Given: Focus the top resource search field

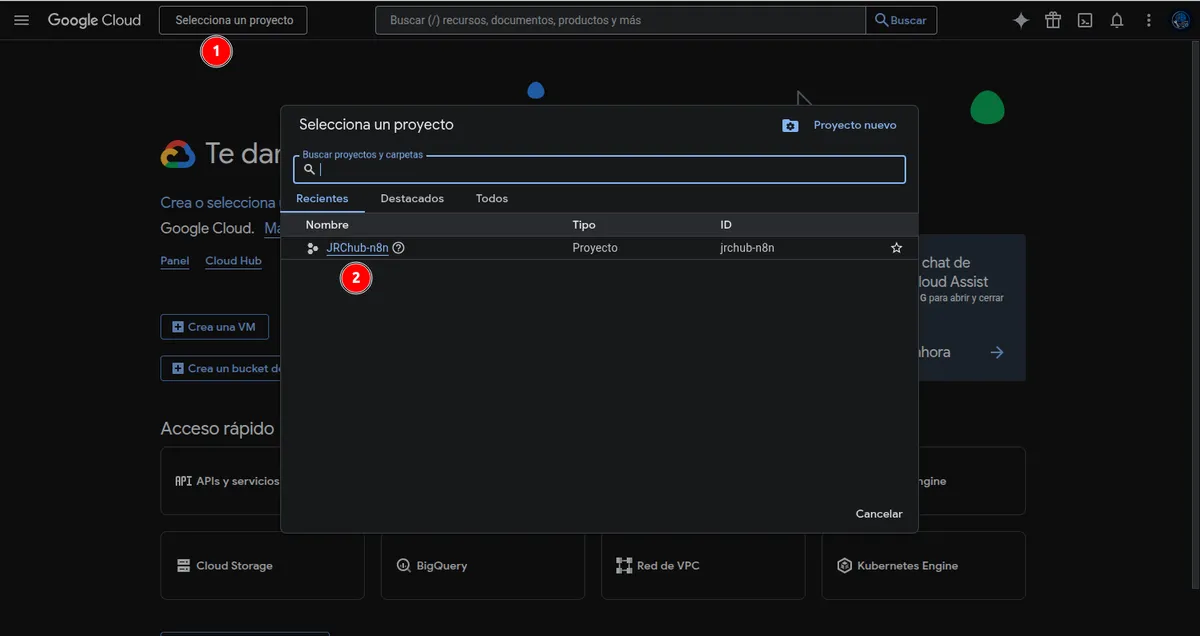Looking at the screenshot, I should click(620, 20).
